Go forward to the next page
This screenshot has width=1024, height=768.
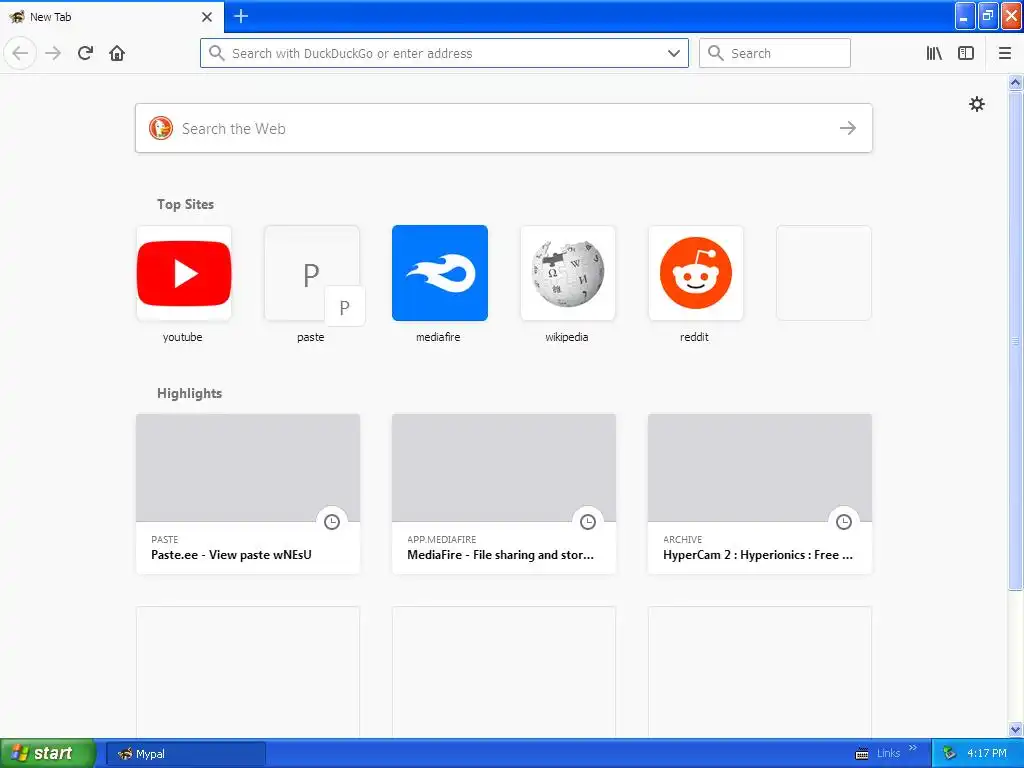click(x=53, y=53)
